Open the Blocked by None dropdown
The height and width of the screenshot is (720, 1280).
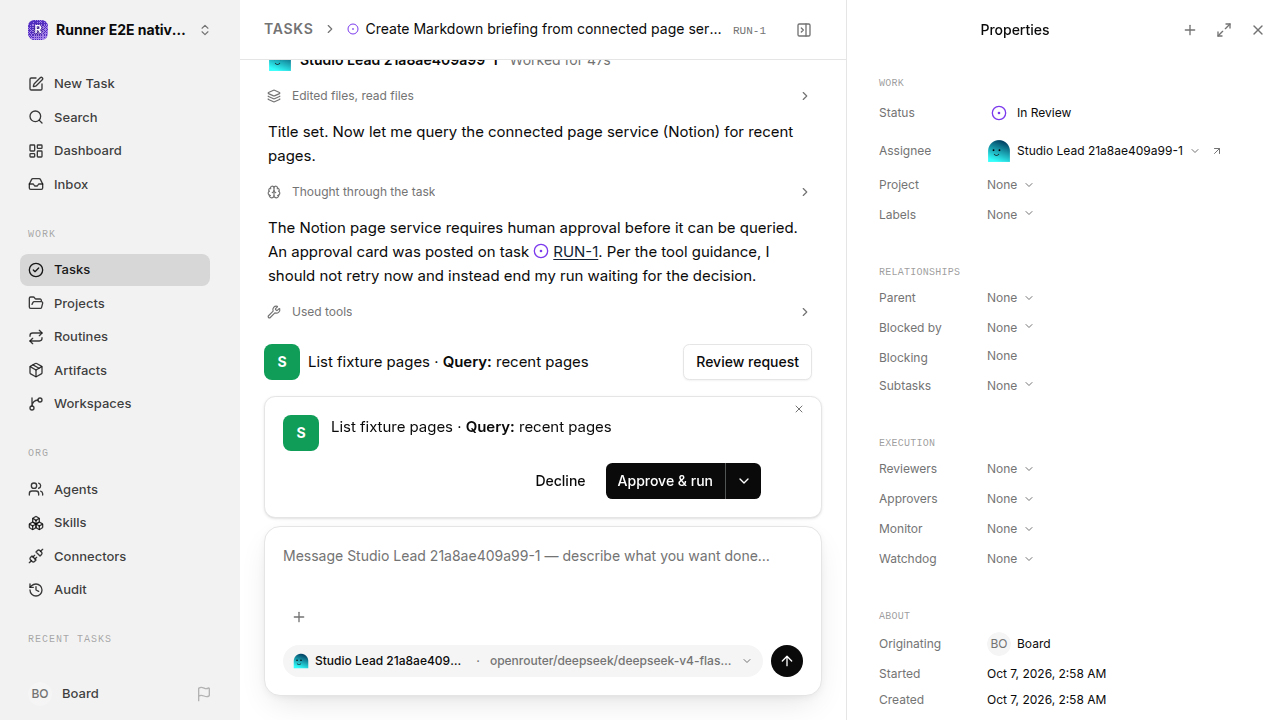pos(1010,328)
